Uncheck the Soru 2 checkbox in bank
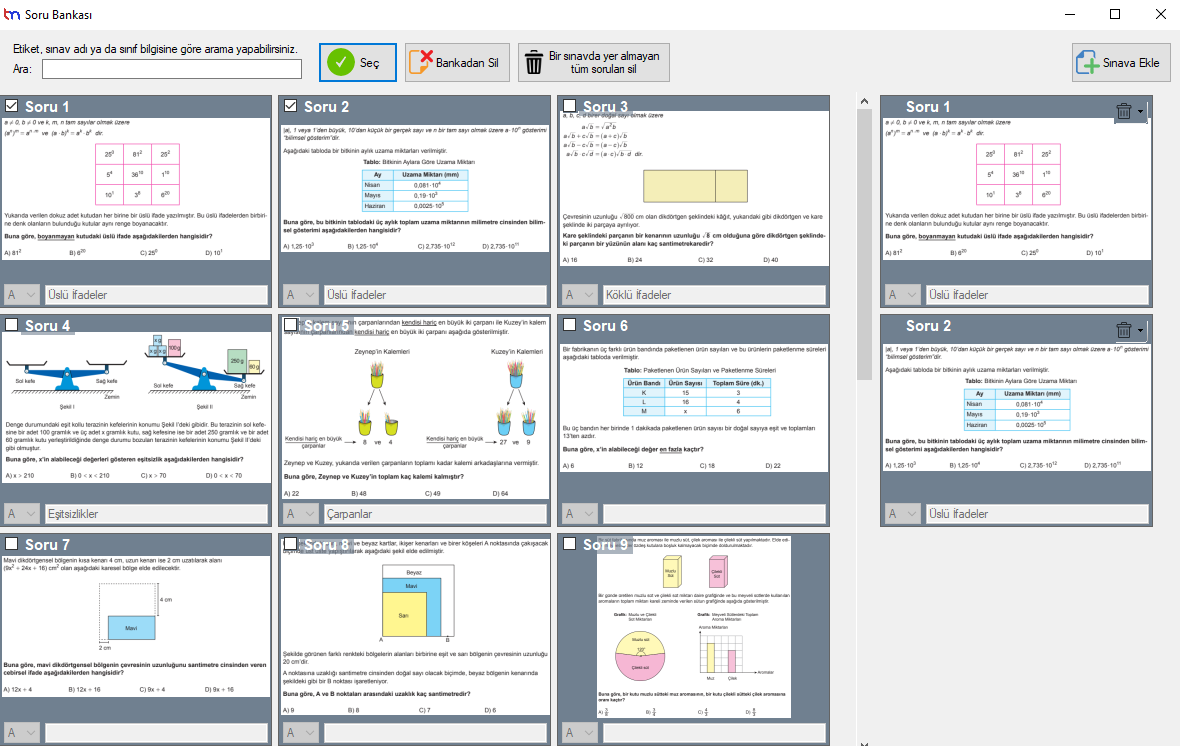Viewport: 1180px width, 746px height. 291,106
